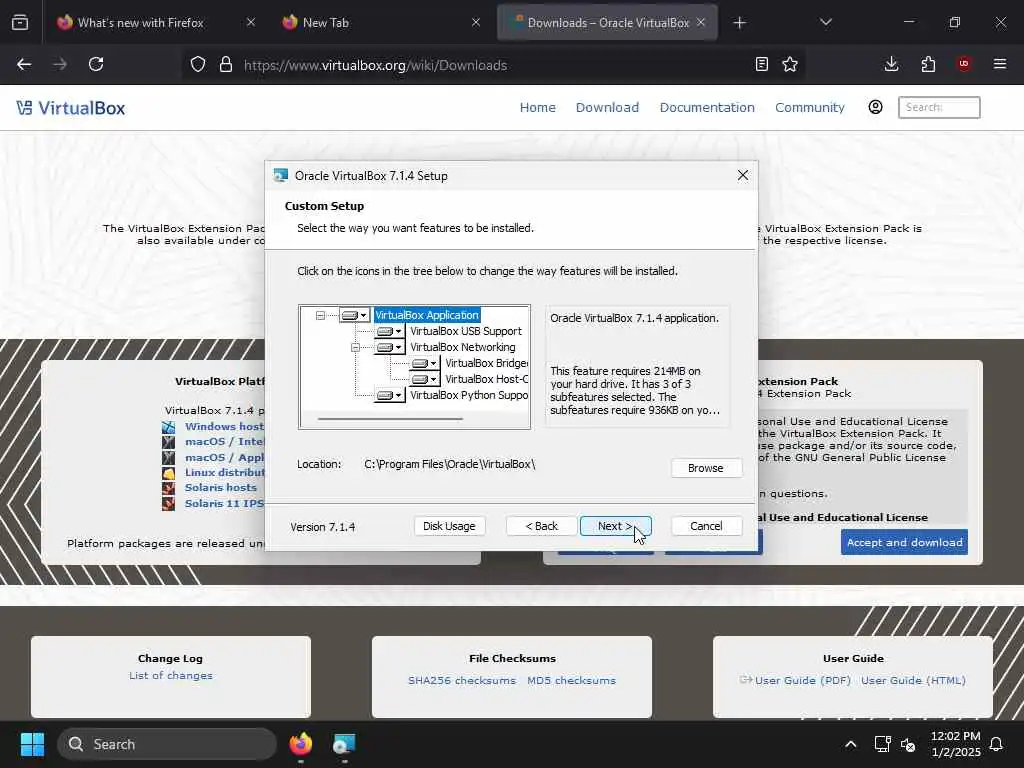Open the notifications bell in taskbar
This screenshot has width=1024, height=768.
pos(997,744)
